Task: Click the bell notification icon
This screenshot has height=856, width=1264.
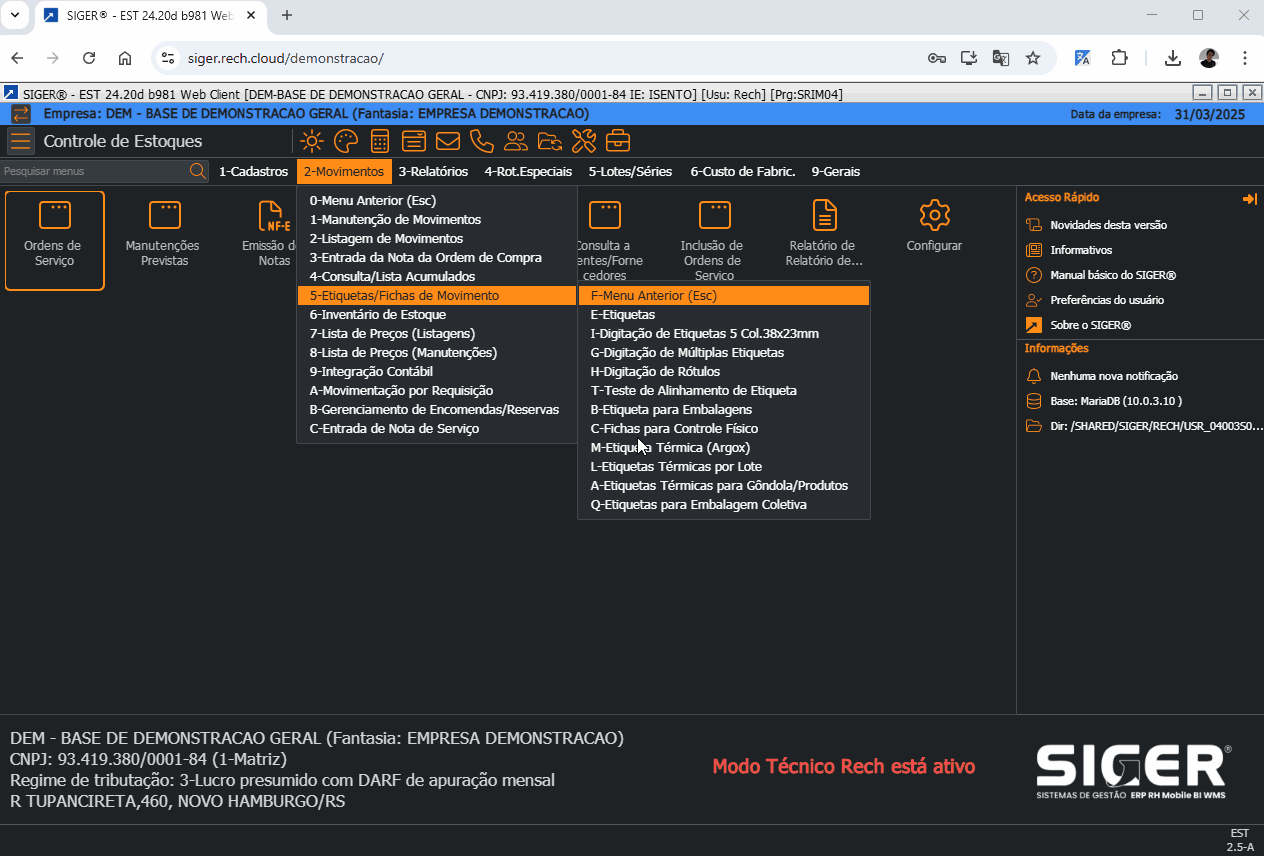Action: (x=1034, y=376)
